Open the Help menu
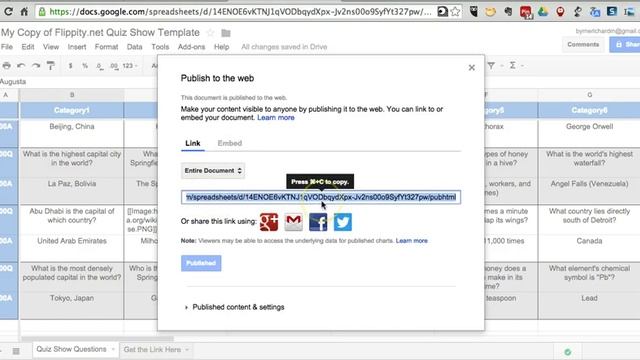The width and height of the screenshot is (640, 360). (x=222, y=47)
